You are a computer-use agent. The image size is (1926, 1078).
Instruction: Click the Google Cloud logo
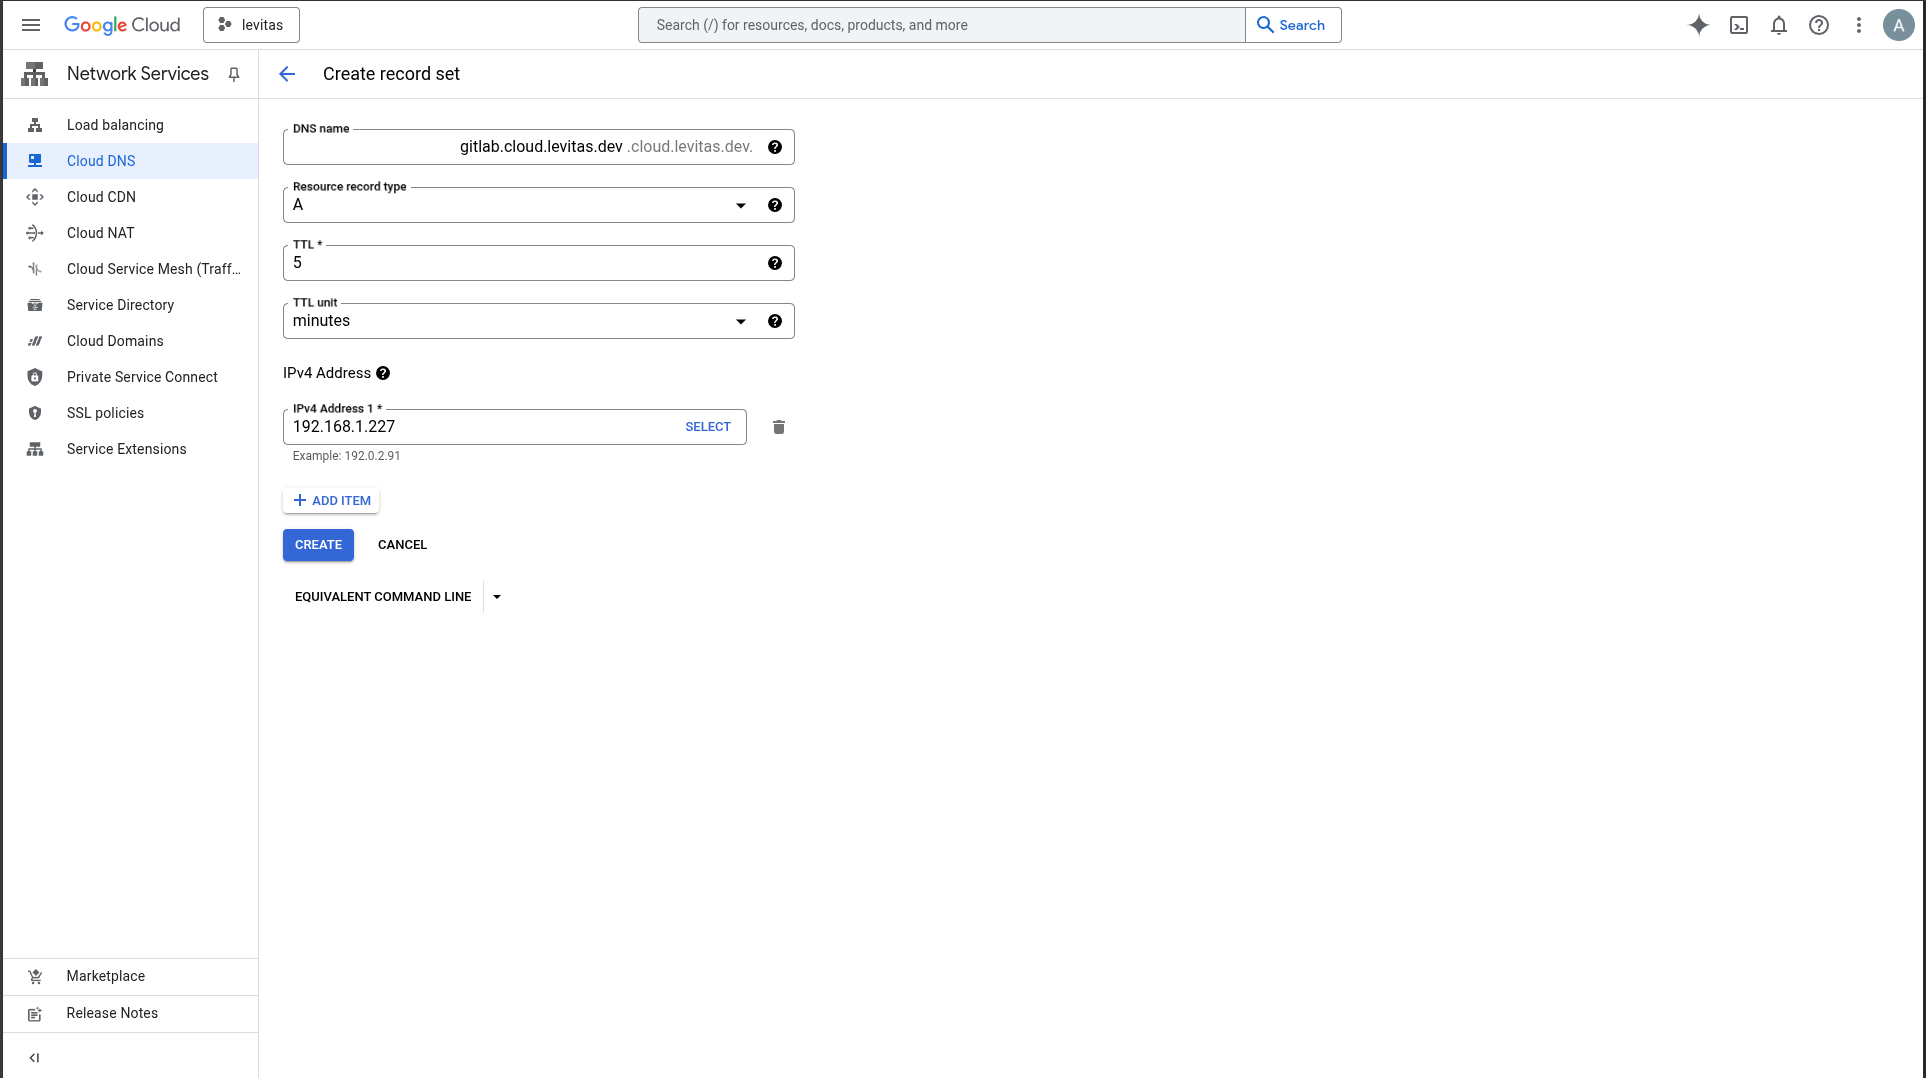tap(122, 25)
